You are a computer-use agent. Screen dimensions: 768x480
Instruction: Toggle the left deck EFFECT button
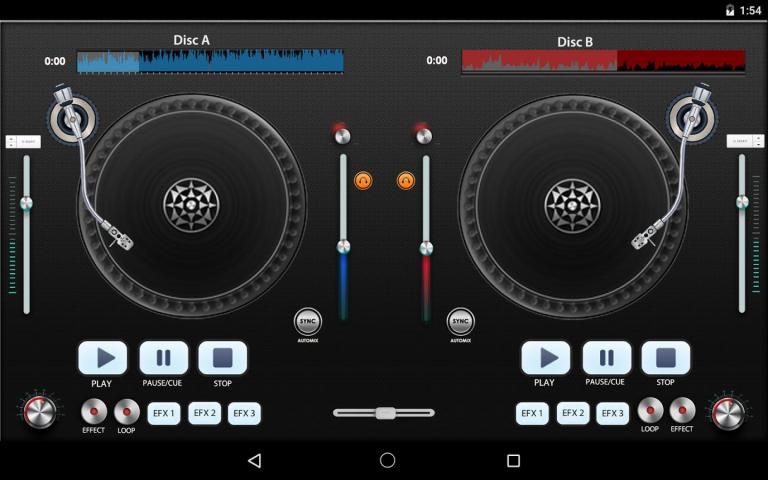point(94,411)
